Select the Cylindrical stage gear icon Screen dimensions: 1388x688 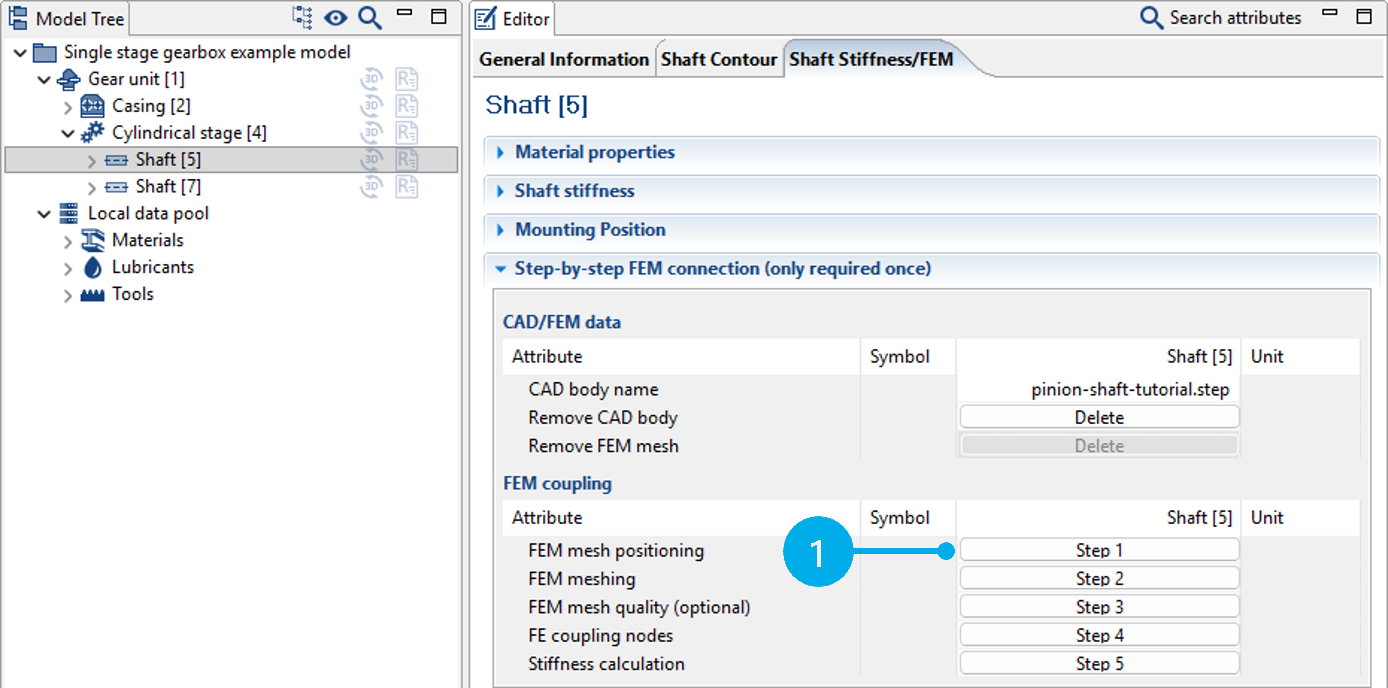coord(91,132)
